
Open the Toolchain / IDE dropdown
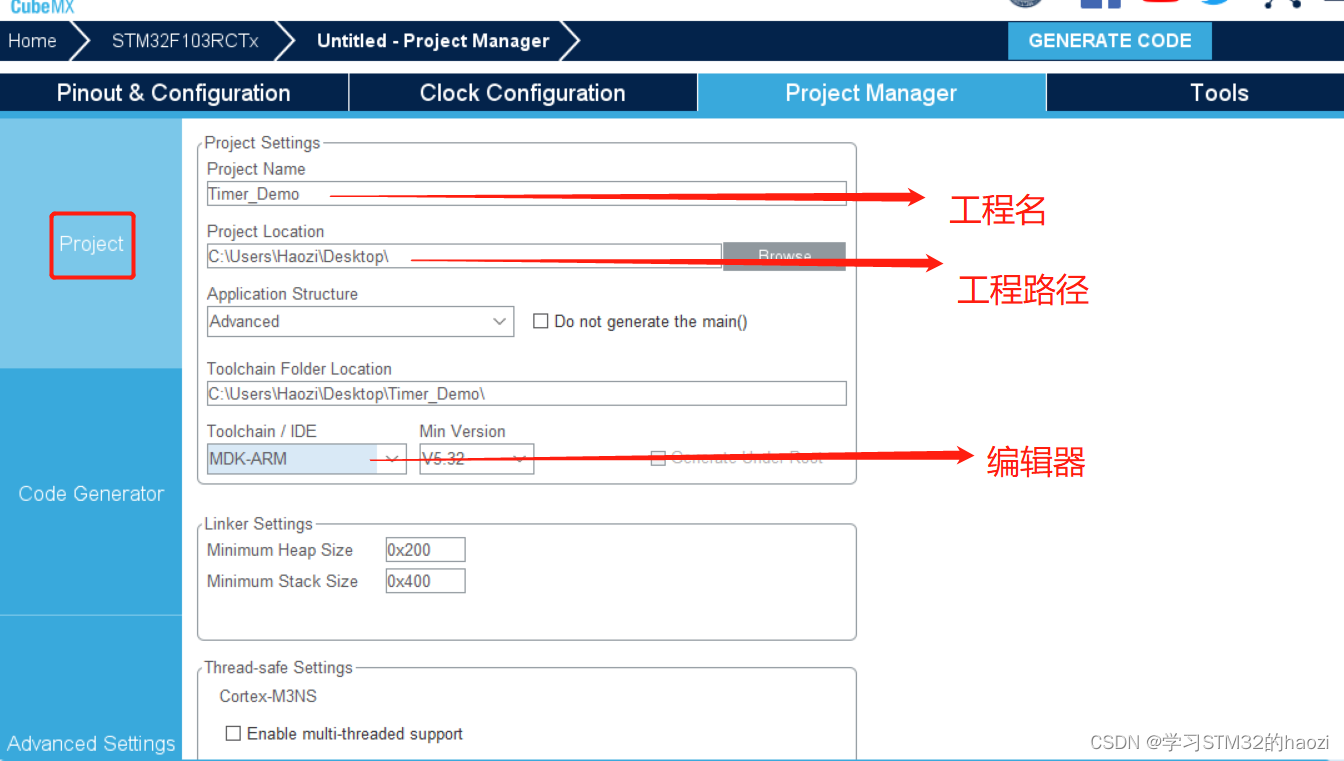pos(306,459)
